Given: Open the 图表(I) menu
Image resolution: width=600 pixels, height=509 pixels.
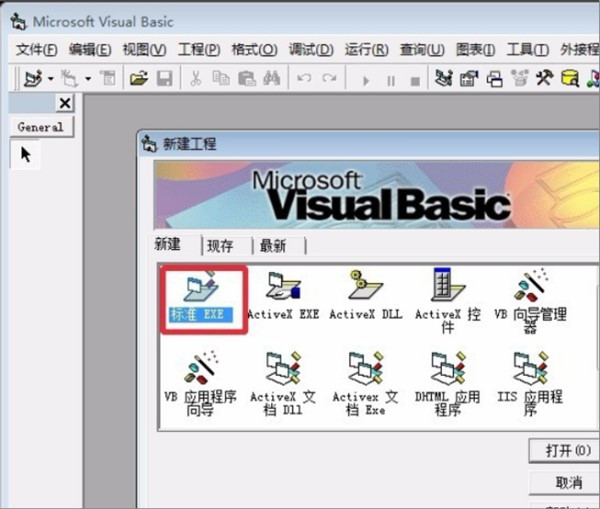Looking at the screenshot, I should coord(476,50).
